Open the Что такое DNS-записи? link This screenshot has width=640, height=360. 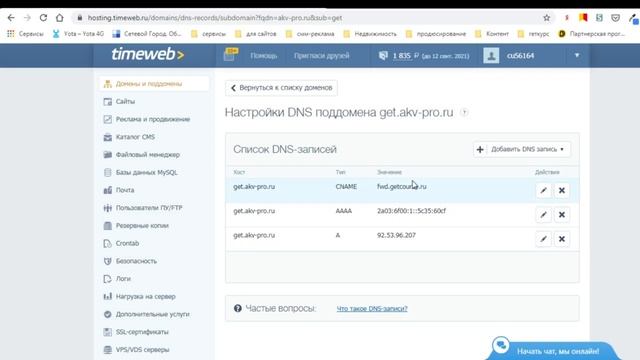372,309
